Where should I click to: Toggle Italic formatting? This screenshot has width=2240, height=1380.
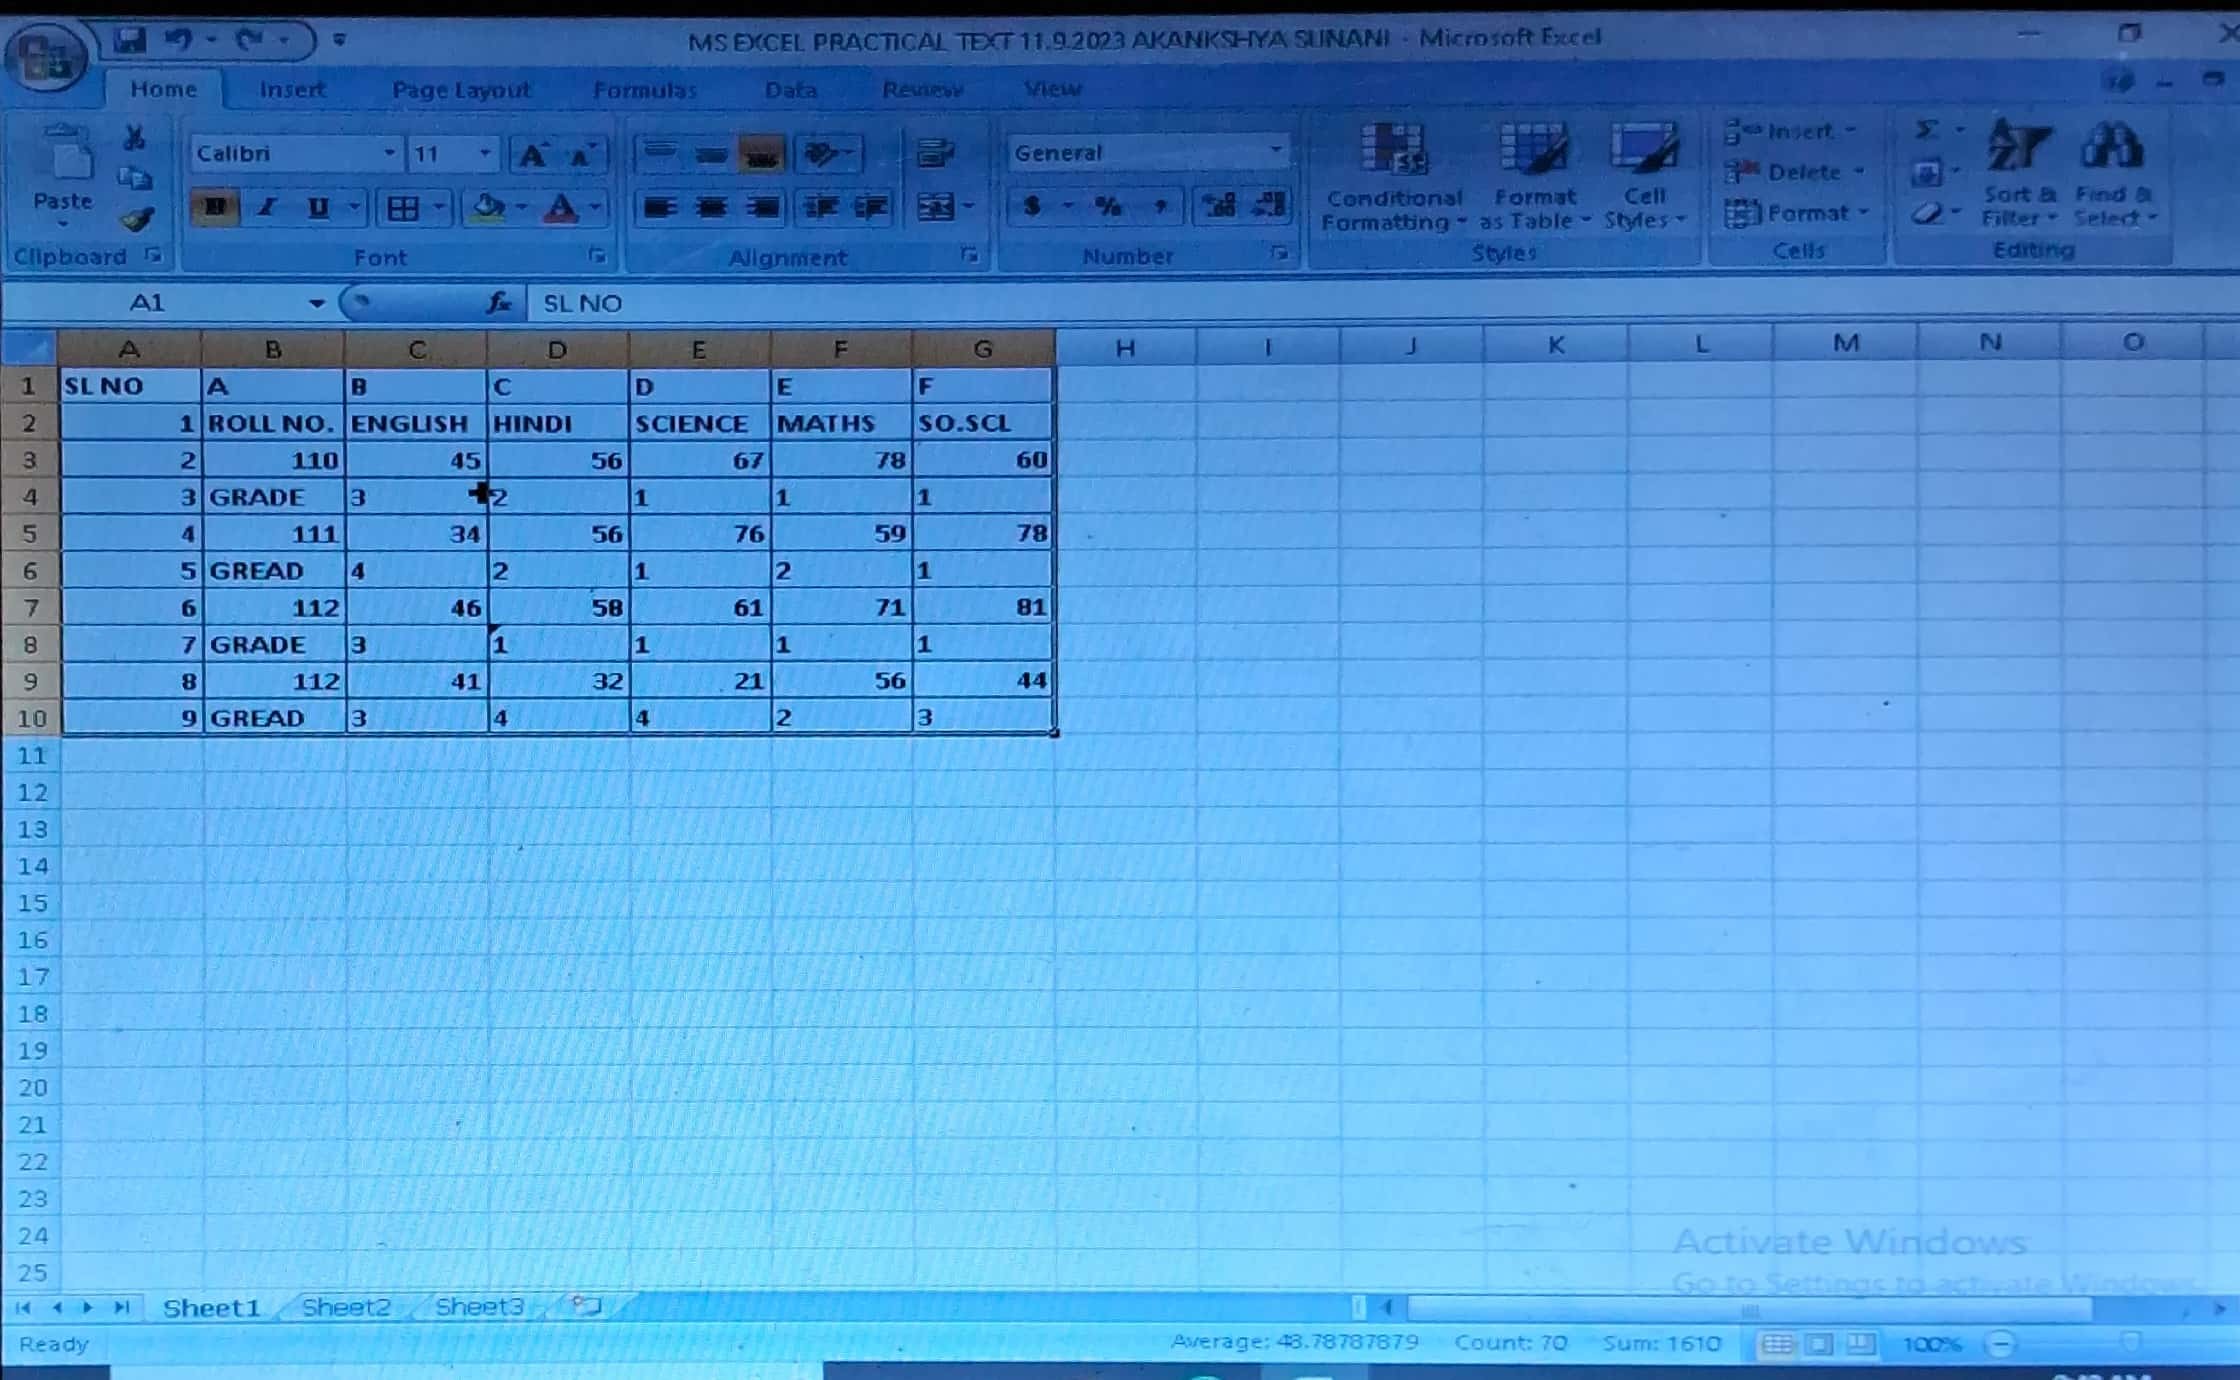pos(267,207)
